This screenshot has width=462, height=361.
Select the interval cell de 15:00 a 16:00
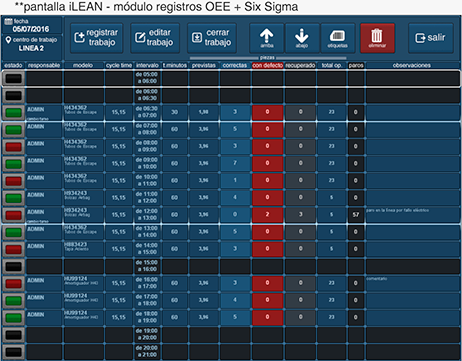[x=147, y=266]
